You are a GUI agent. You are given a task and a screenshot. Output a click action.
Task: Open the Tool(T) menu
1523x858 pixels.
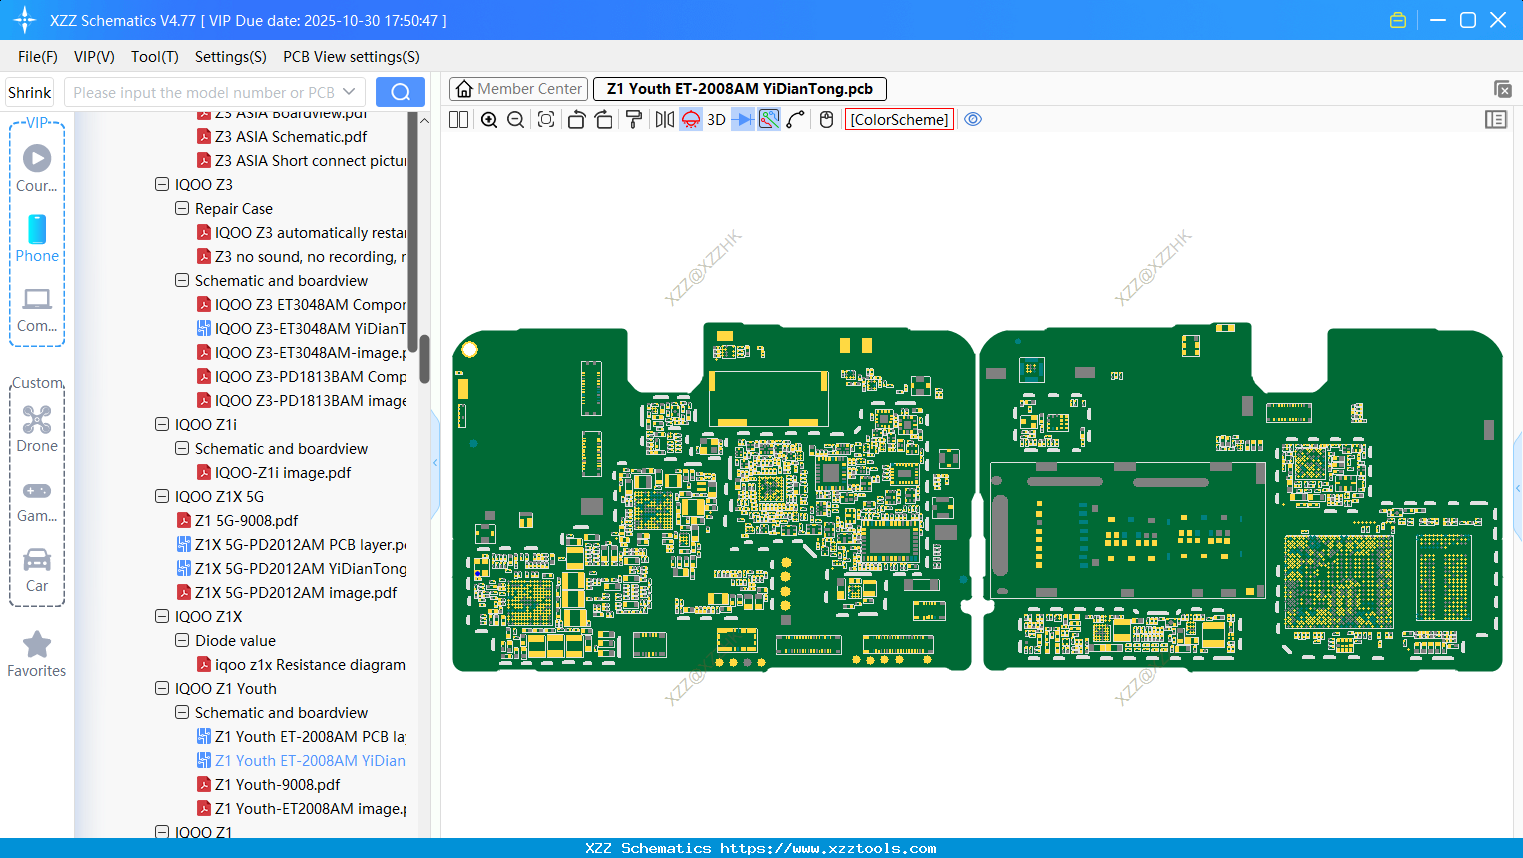click(154, 57)
